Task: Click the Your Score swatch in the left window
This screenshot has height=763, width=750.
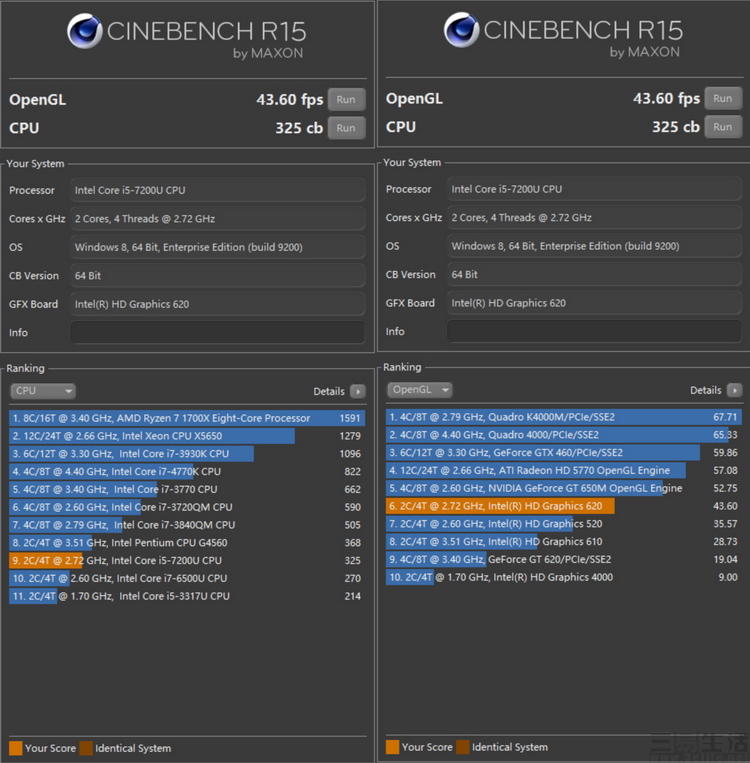Action: pos(16,748)
